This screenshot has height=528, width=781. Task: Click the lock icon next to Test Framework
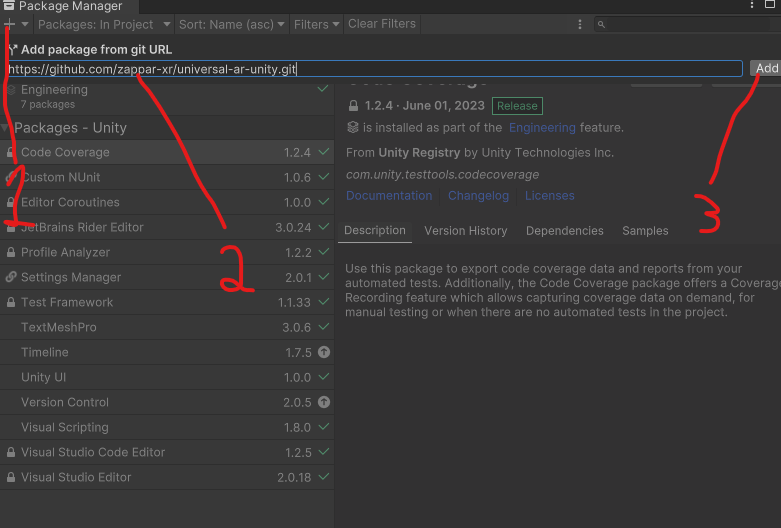(11, 303)
